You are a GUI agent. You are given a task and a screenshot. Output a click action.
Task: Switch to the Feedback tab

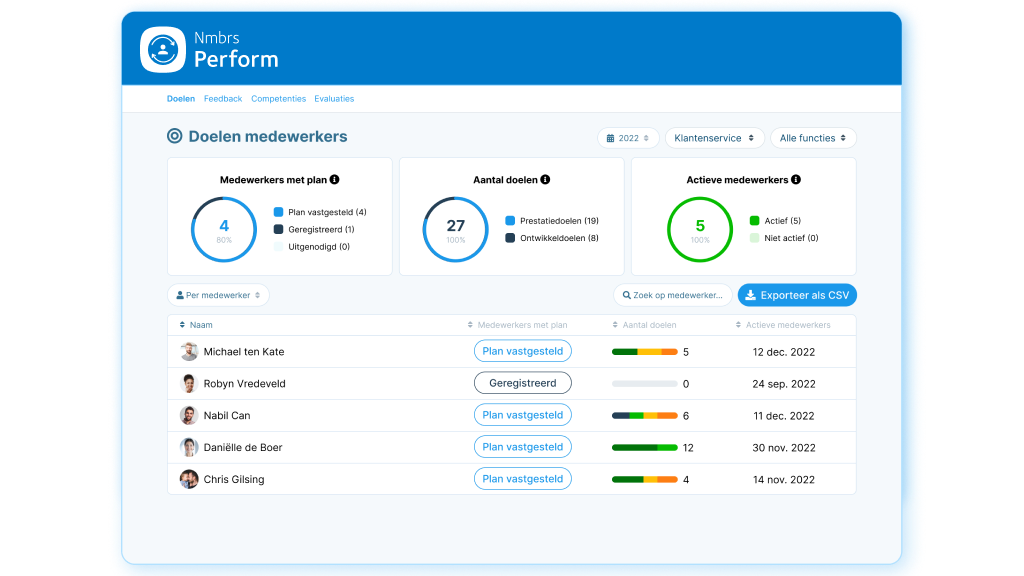[222, 98]
